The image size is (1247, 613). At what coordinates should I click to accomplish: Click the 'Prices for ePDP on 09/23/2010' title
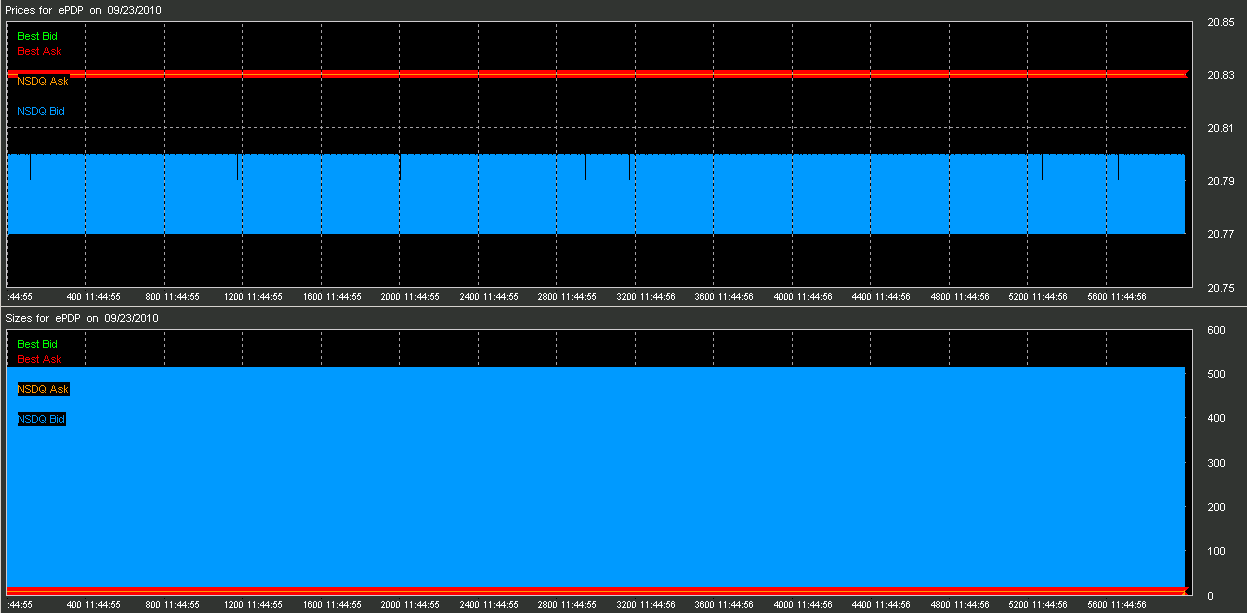82,8
